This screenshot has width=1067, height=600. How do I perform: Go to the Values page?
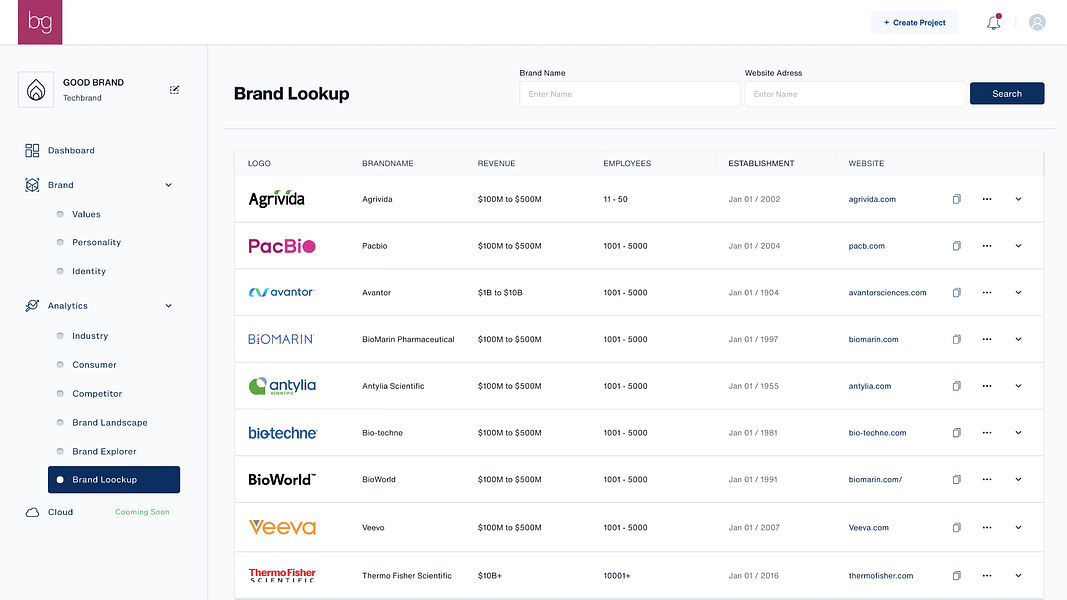(86, 214)
